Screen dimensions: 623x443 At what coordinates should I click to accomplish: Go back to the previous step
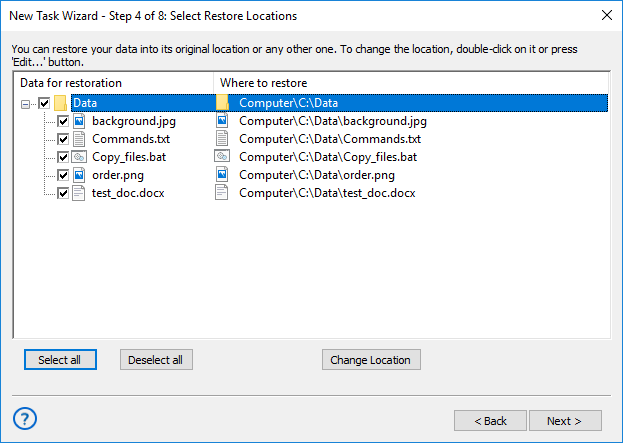tap(490, 420)
